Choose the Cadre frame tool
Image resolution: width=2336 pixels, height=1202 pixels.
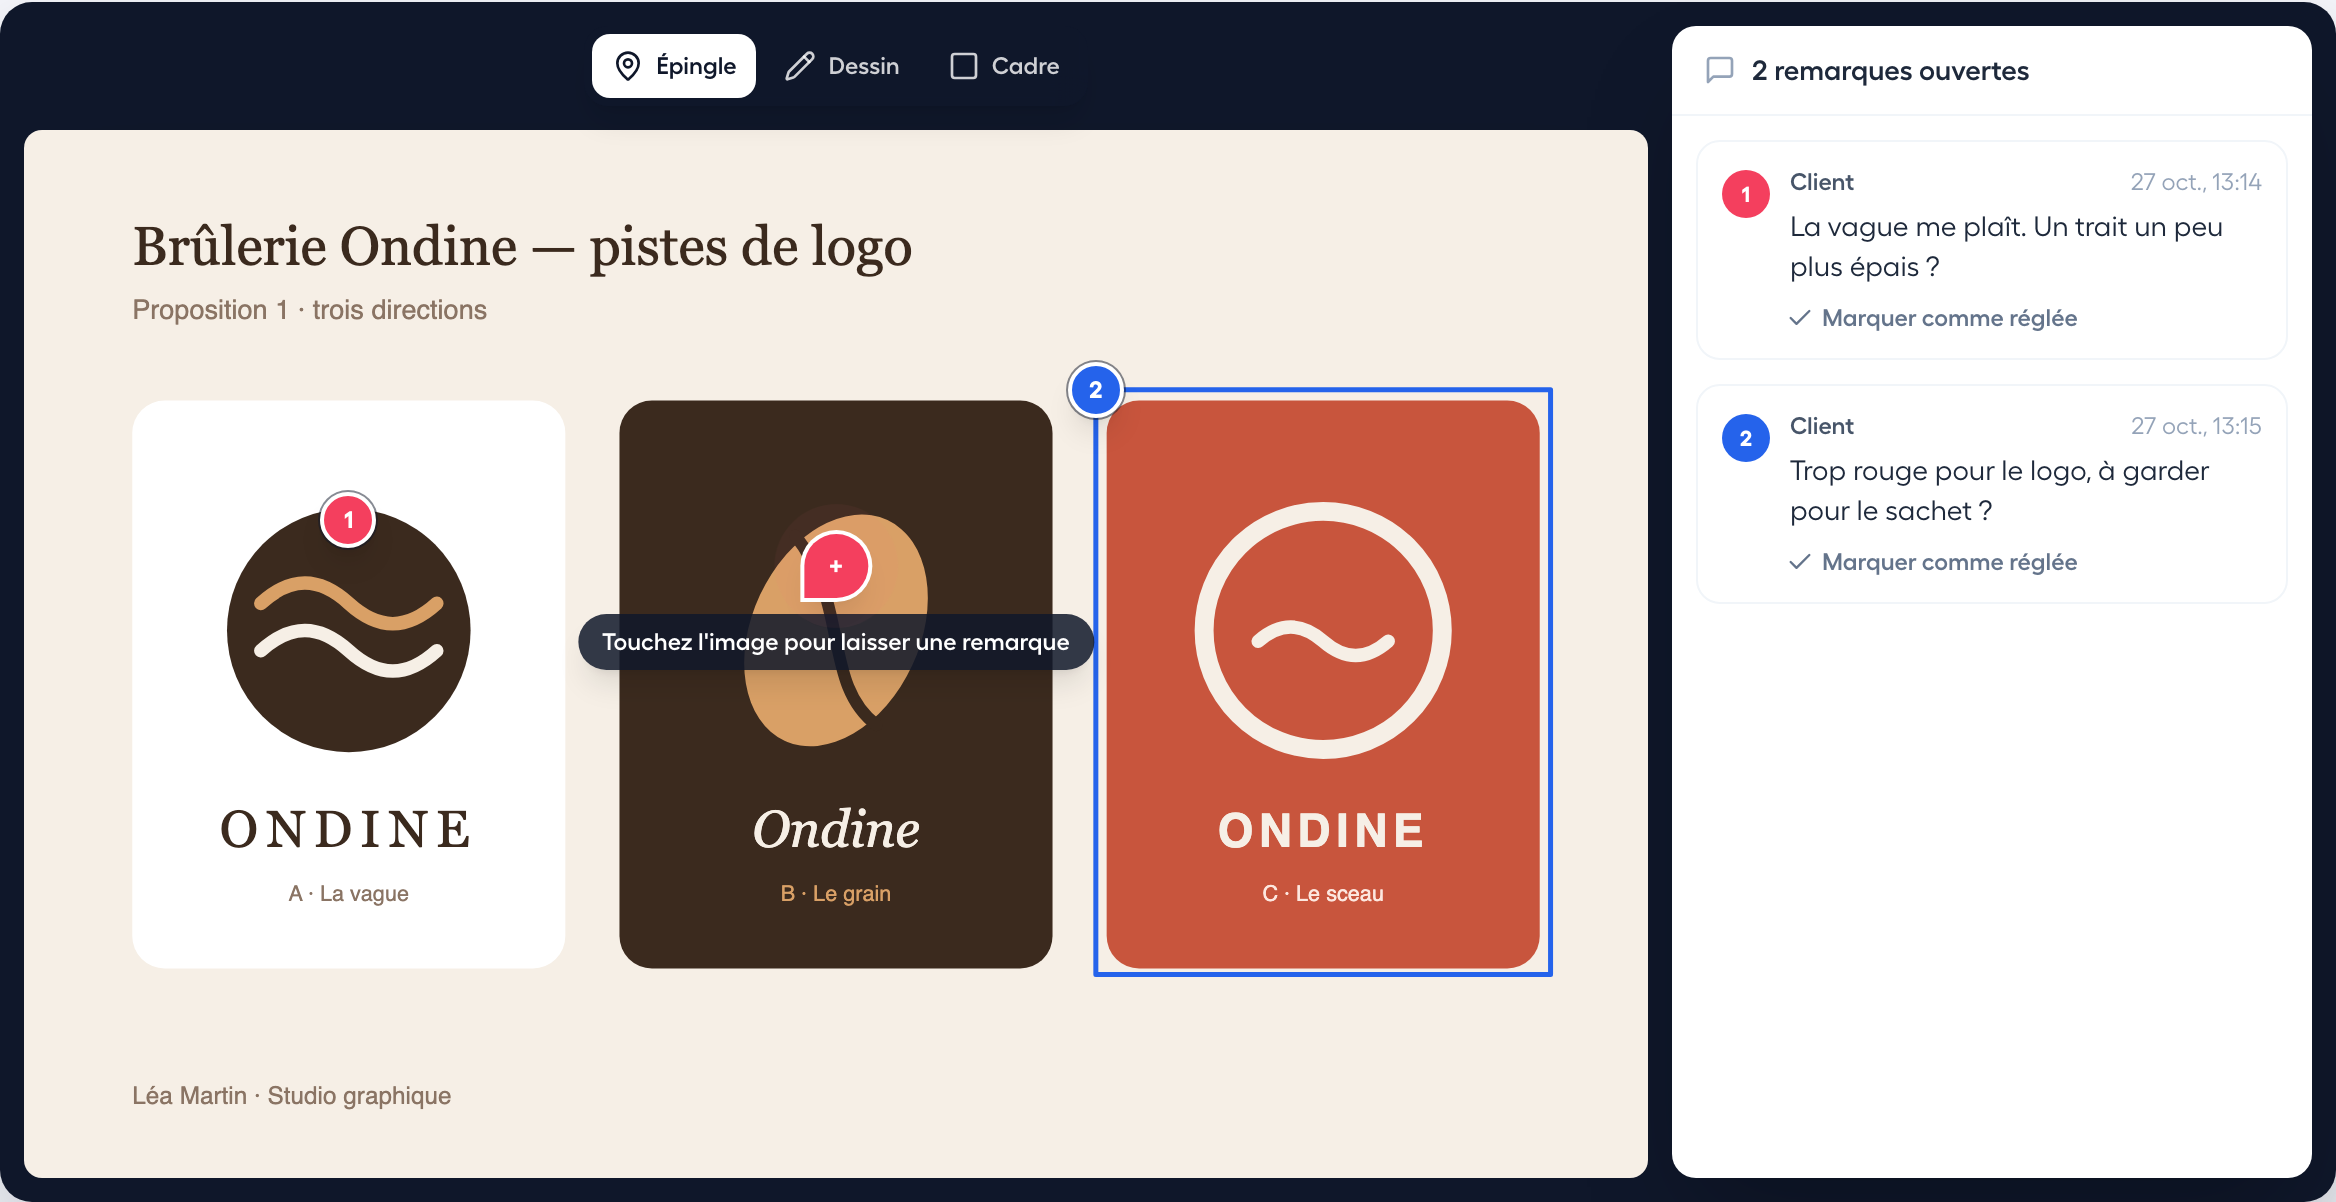pyautogui.click(x=1005, y=66)
